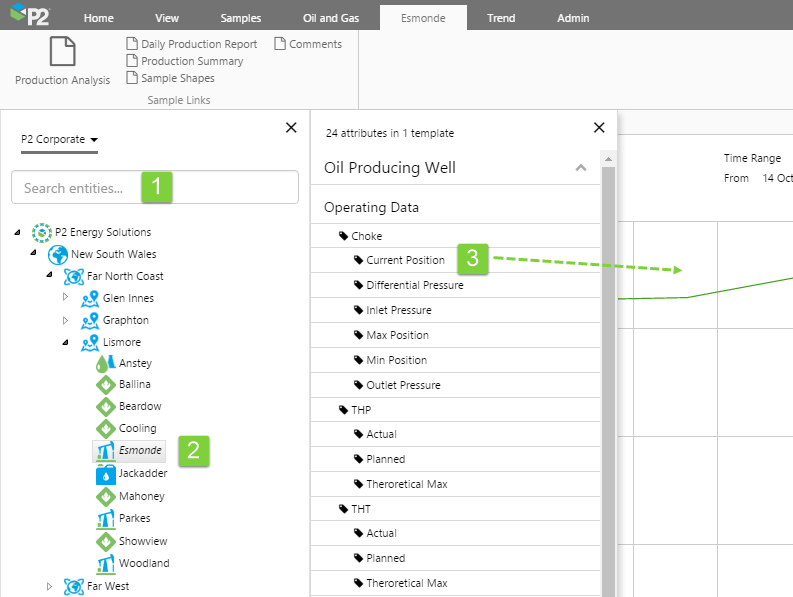This screenshot has height=597, width=793.
Task: Click the Ballina green diamond icon
Action: 105,385
